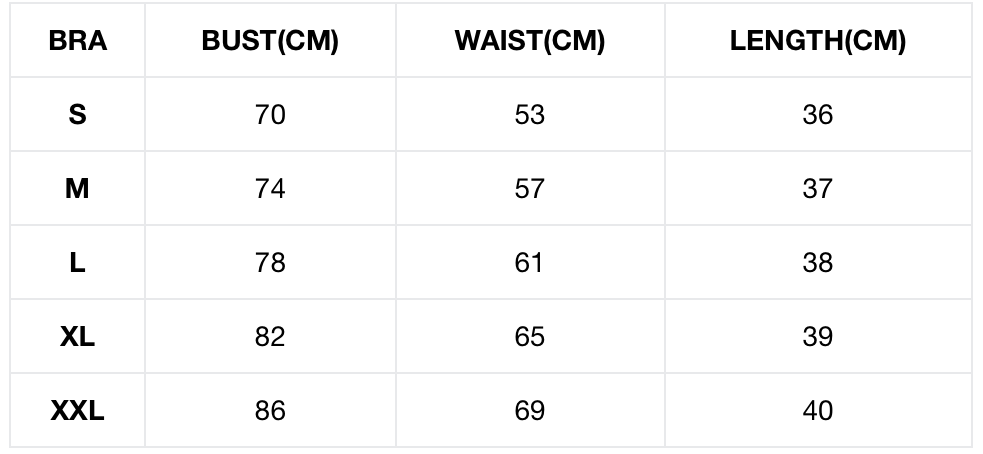This screenshot has height=454, width=983.
Task: Select bust value 74 for size M
Action: point(270,188)
